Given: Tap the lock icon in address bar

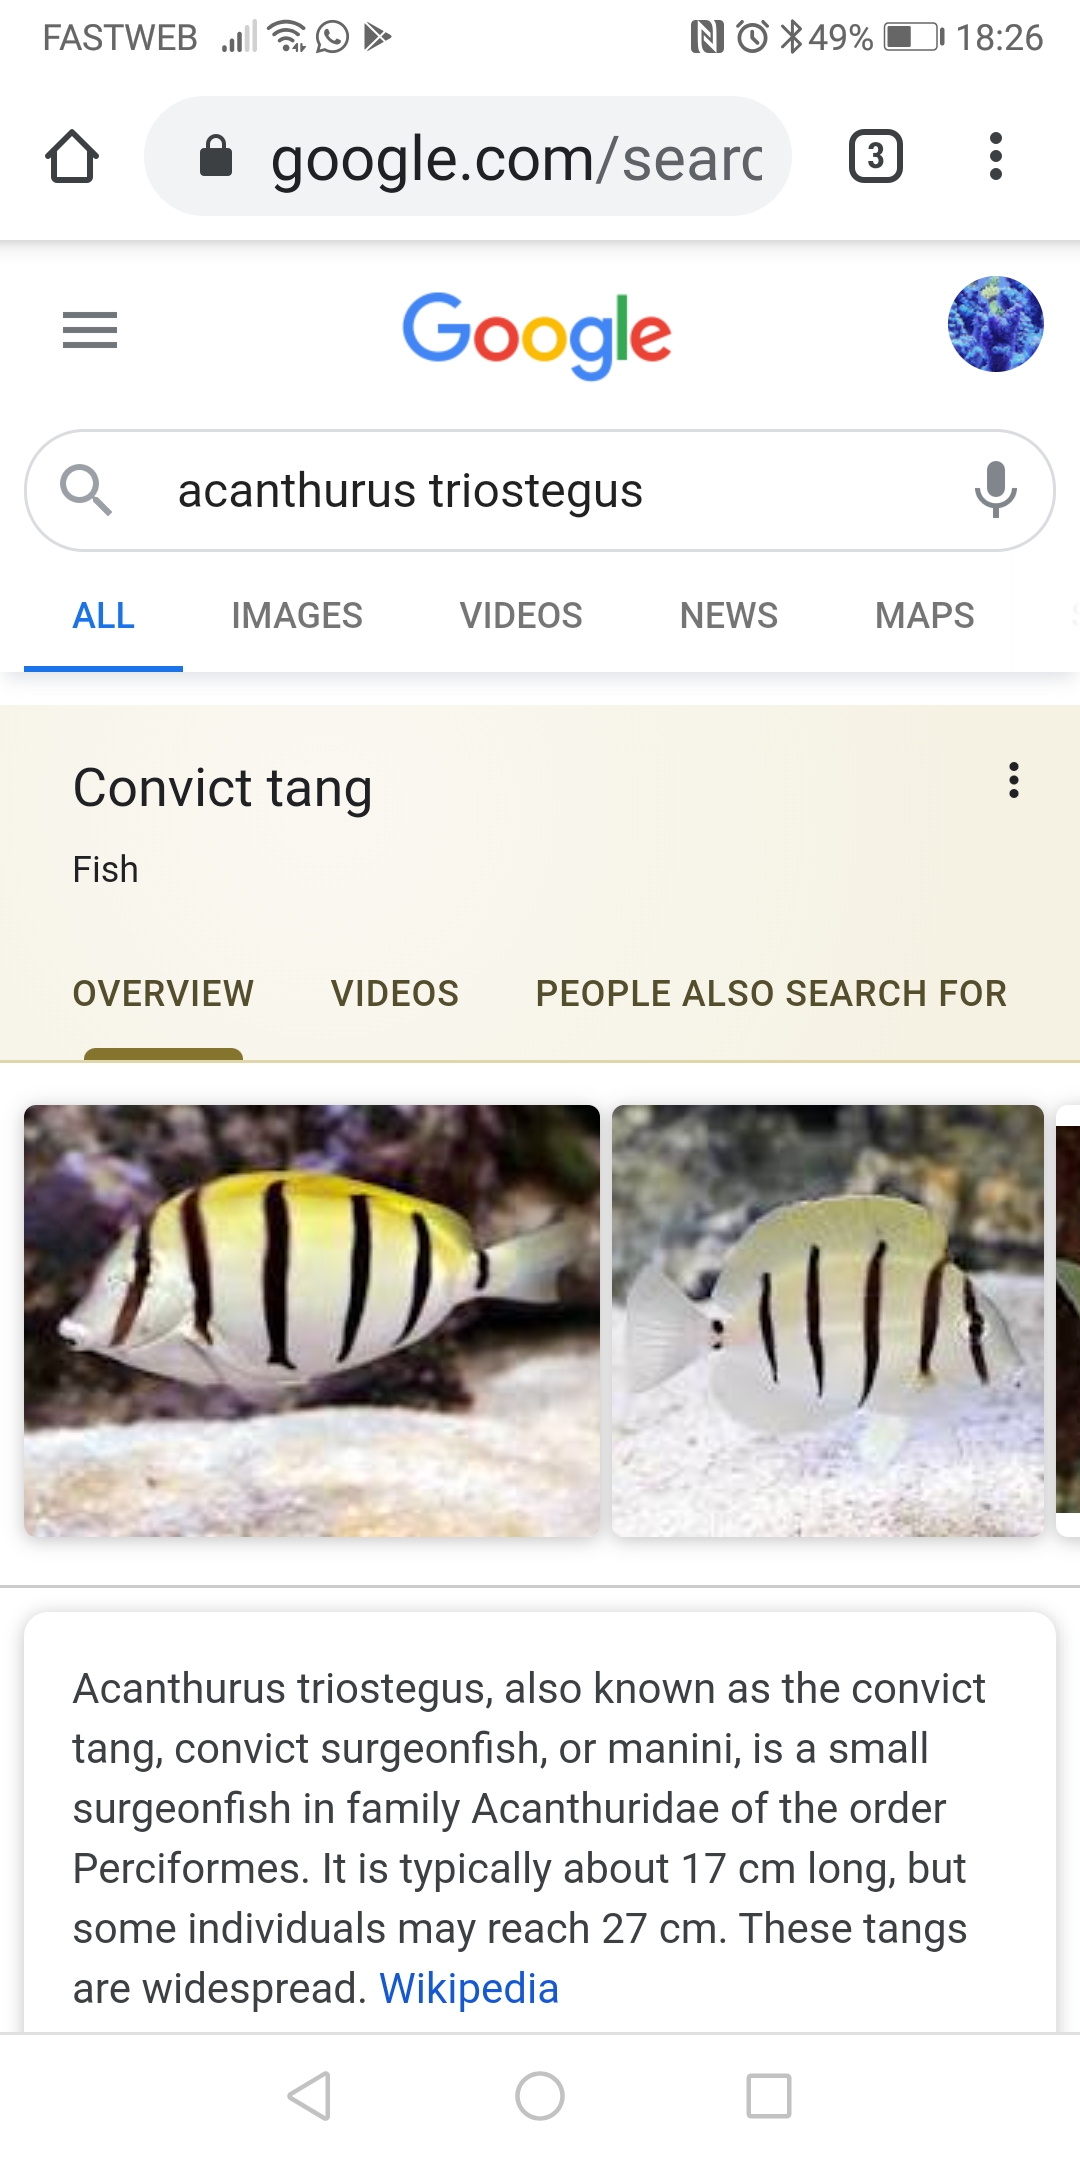Looking at the screenshot, I should (216, 156).
